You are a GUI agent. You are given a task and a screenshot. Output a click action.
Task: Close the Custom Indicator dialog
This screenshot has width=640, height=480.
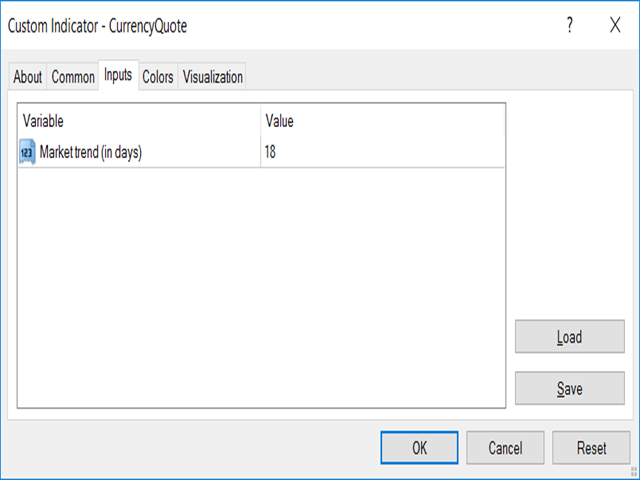click(x=615, y=27)
